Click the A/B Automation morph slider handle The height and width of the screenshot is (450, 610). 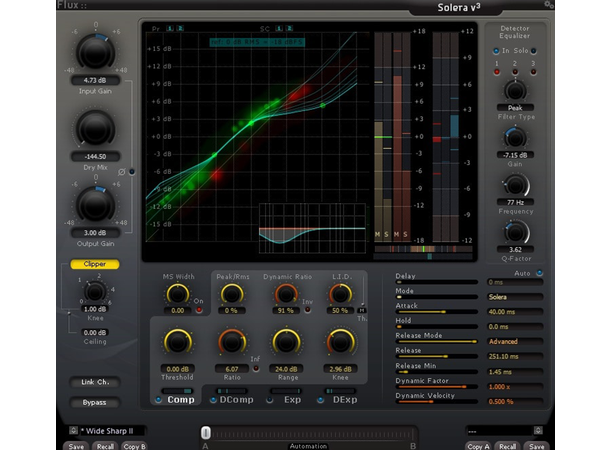coord(206,432)
